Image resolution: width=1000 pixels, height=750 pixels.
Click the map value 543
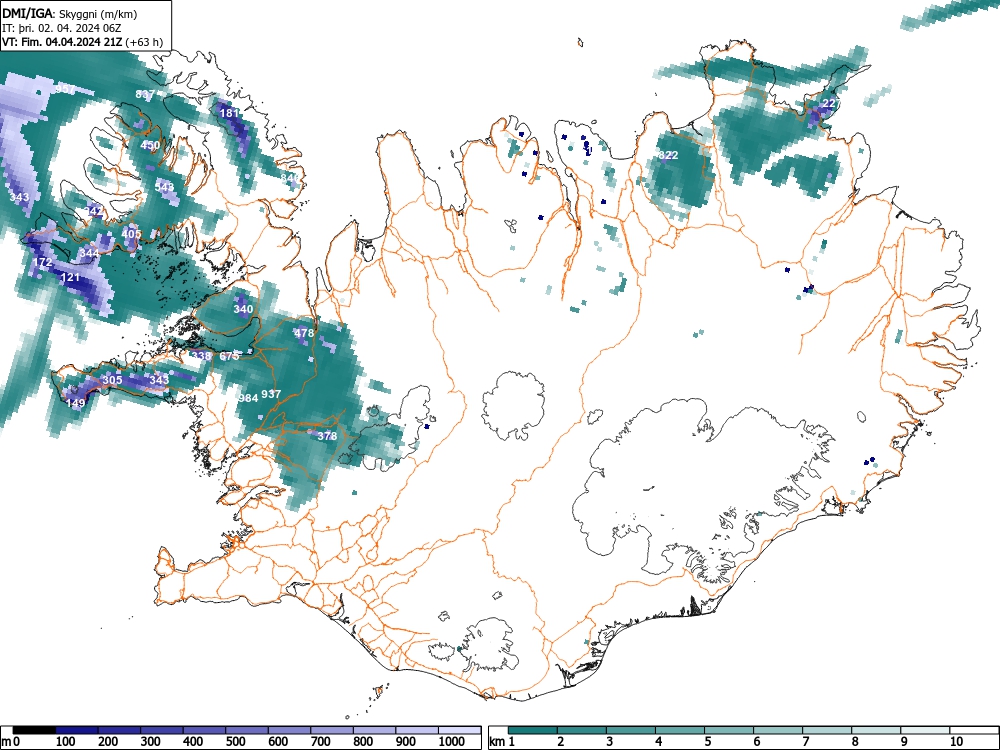click(x=164, y=187)
